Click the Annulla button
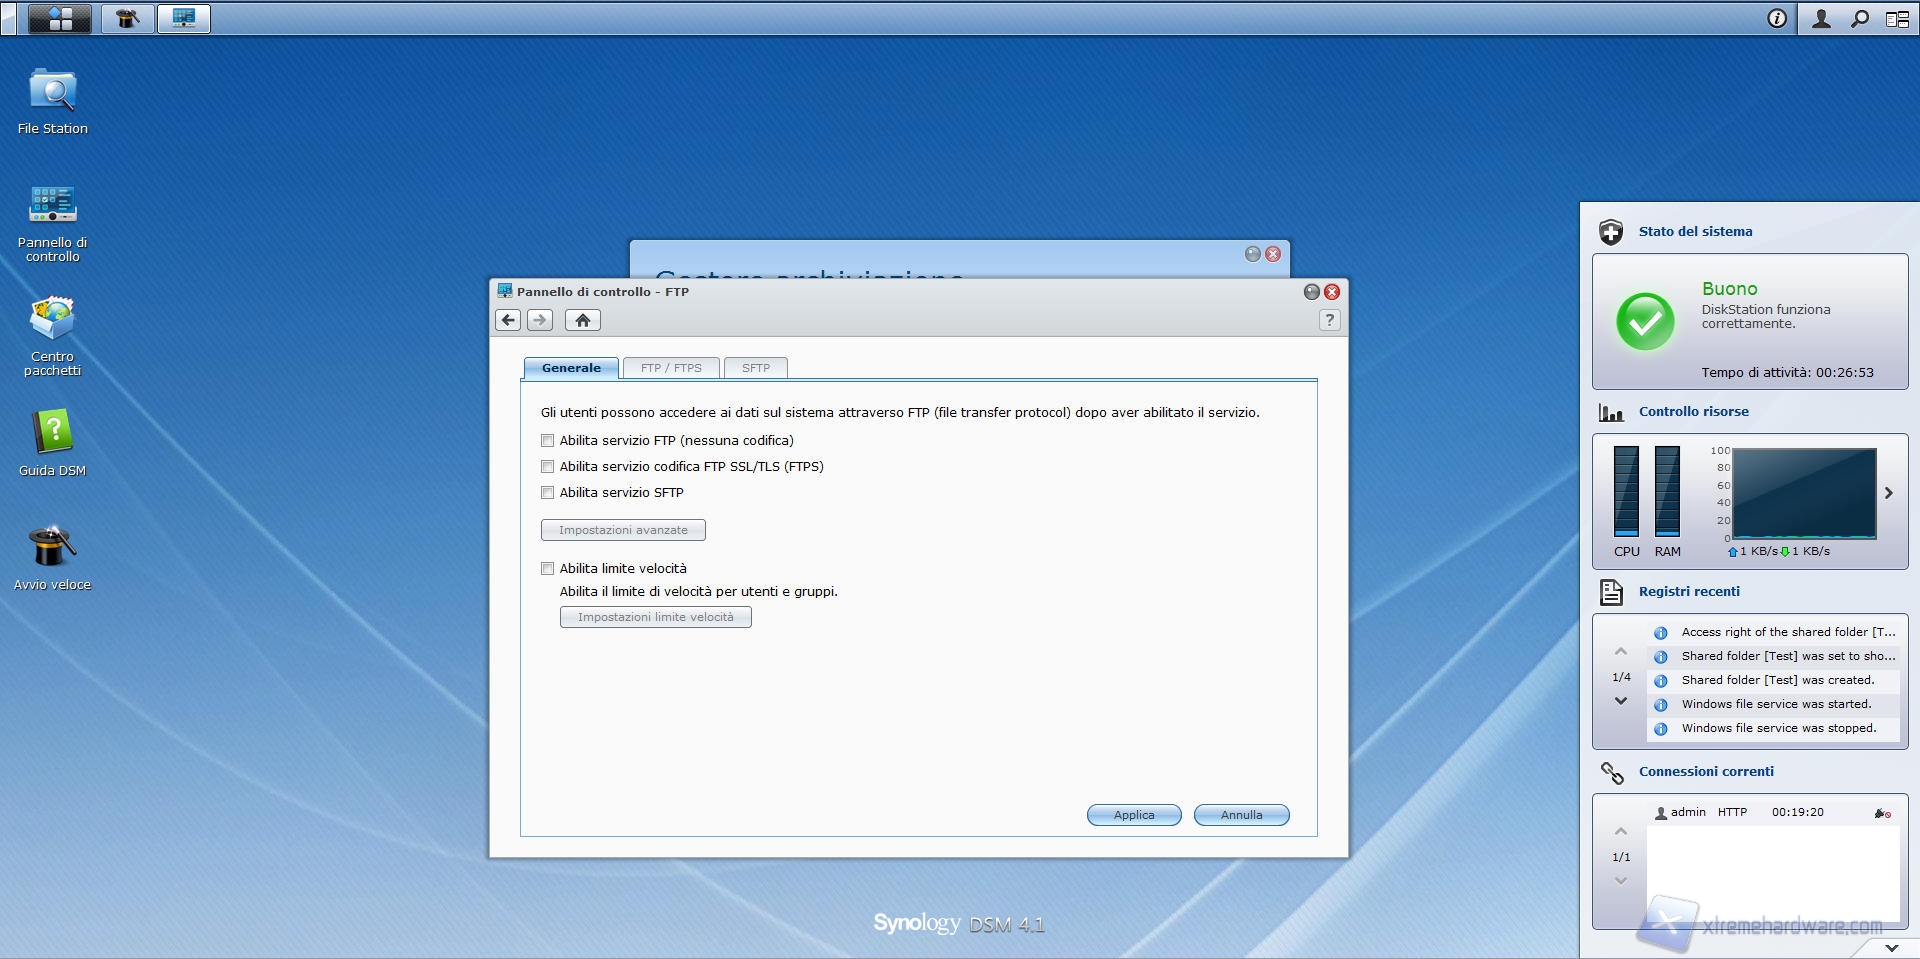The image size is (1920, 959). pos(1241,815)
